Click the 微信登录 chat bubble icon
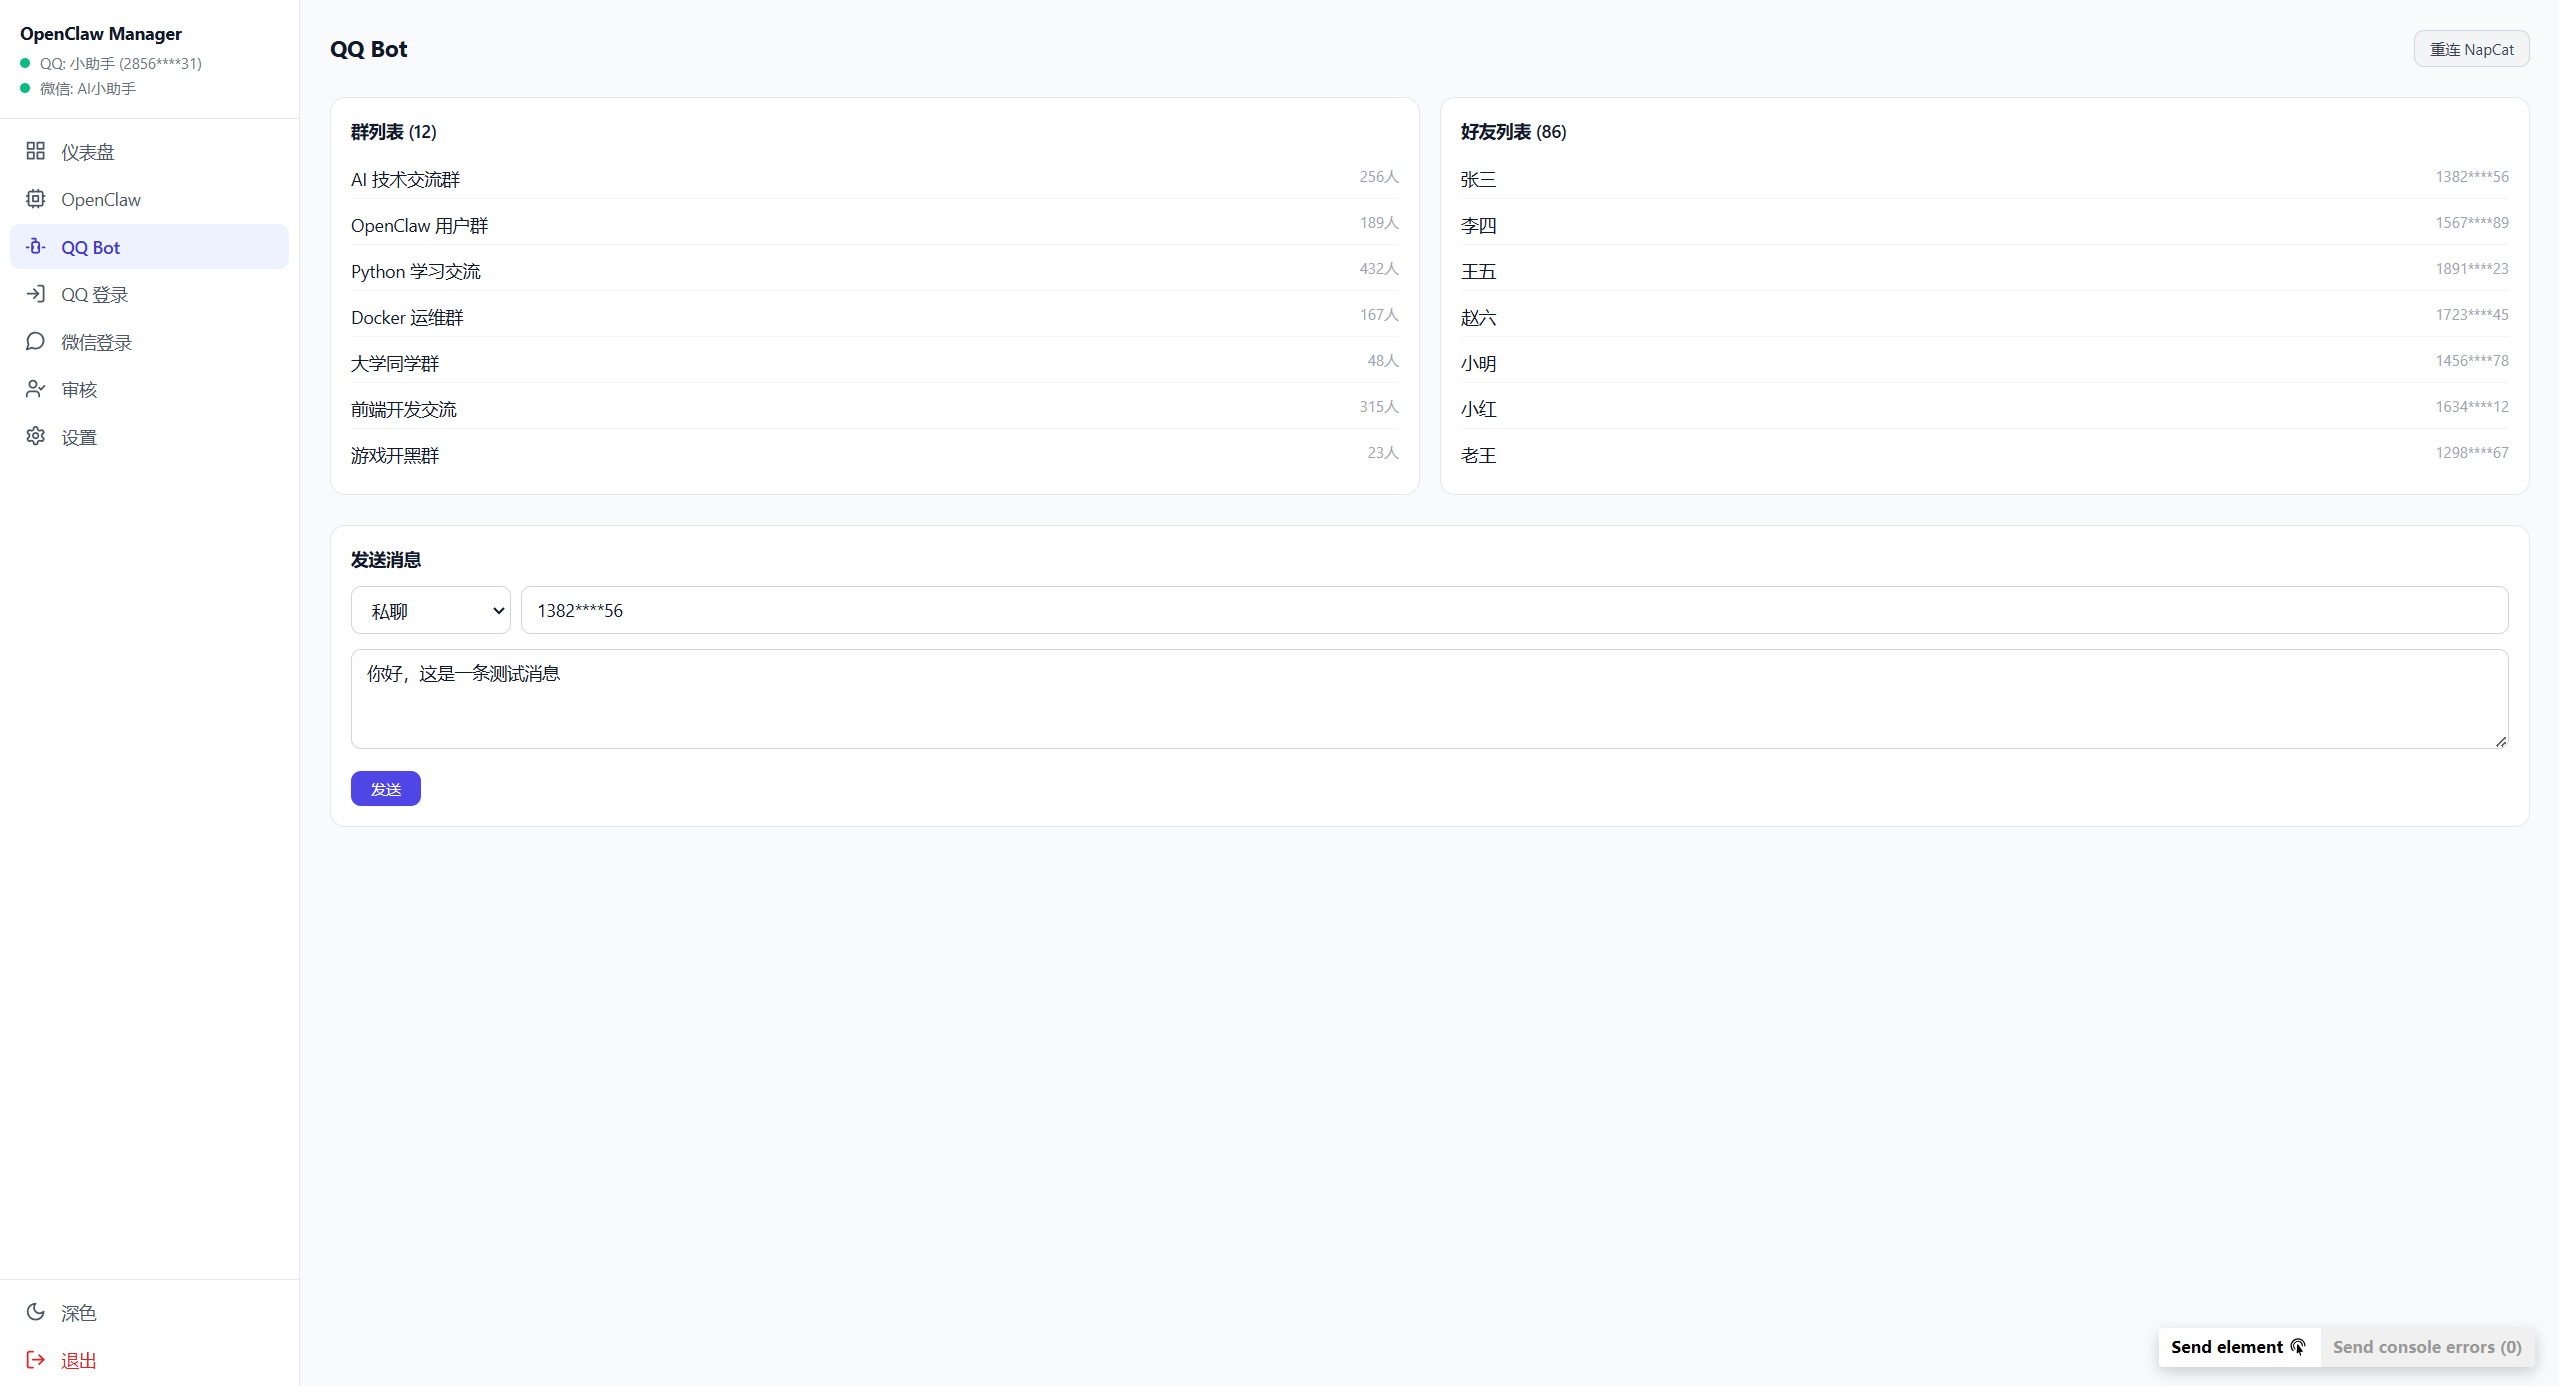 pos(35,341)
